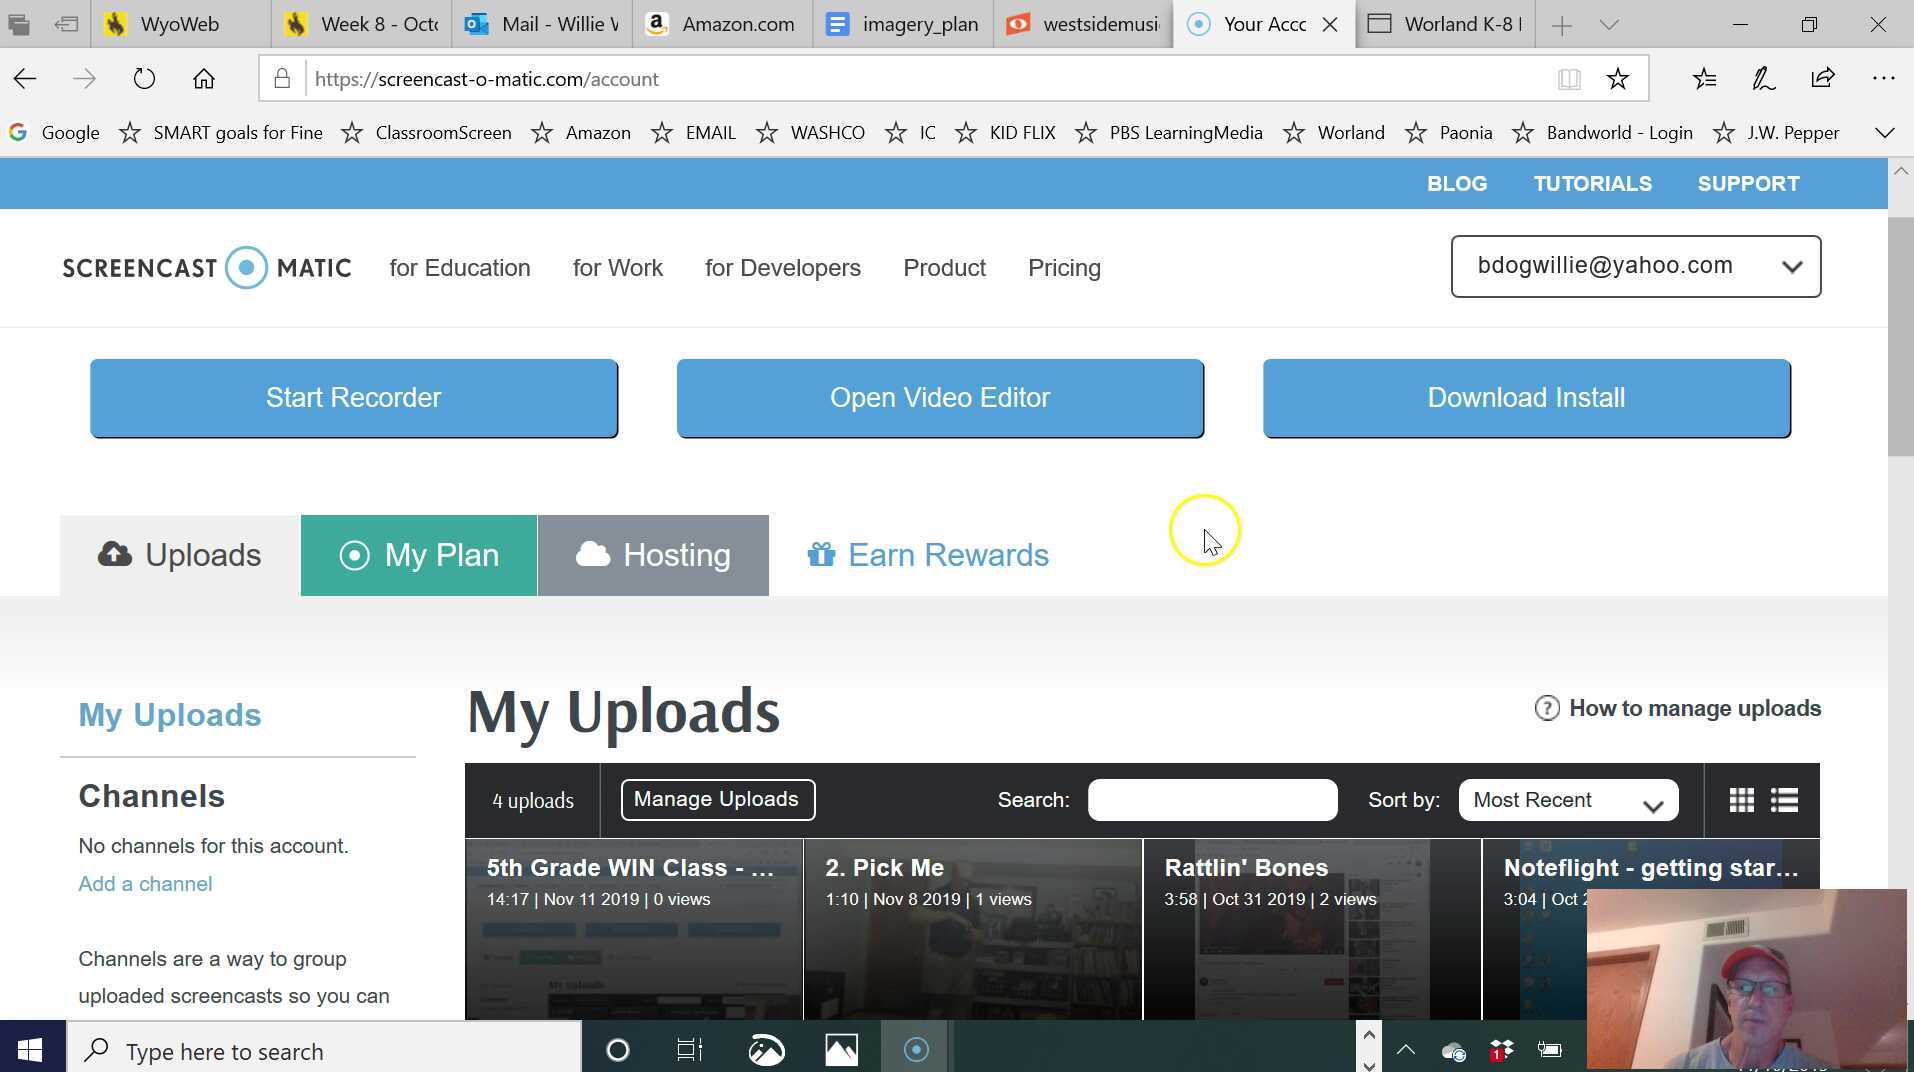
Task: Click the Start Recorder button
Action: [353, 398]
